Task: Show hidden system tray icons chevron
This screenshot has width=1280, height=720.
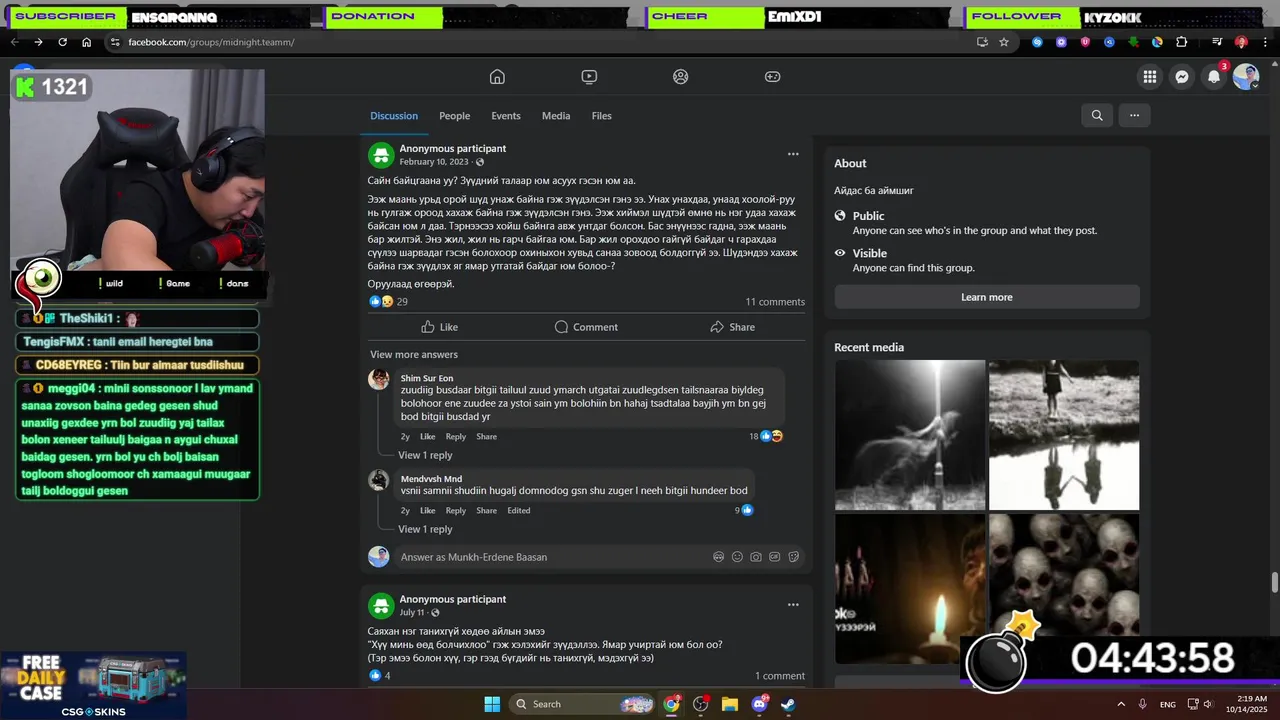Action: [x=1121, y=704]
